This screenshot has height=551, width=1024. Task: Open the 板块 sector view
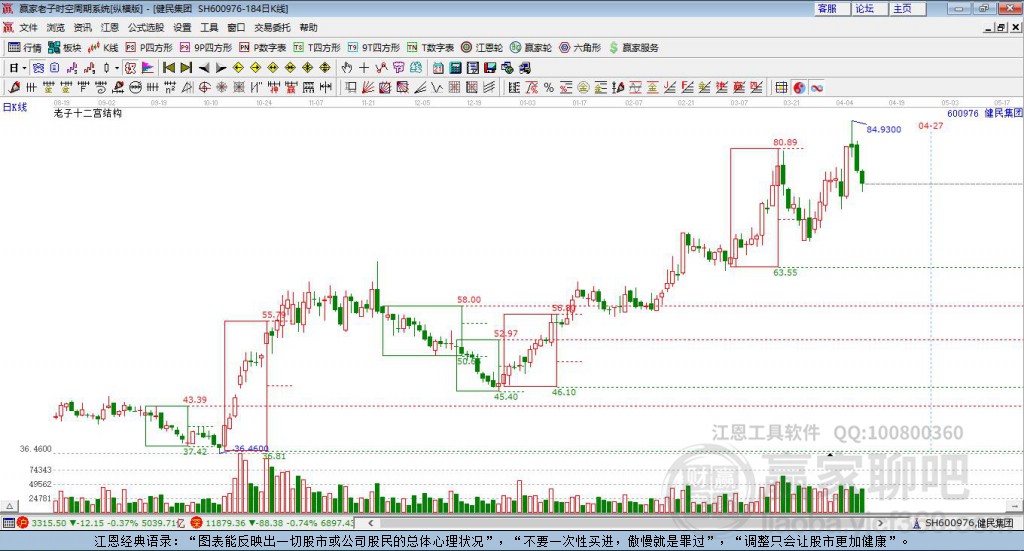click(x=65, y=48)
